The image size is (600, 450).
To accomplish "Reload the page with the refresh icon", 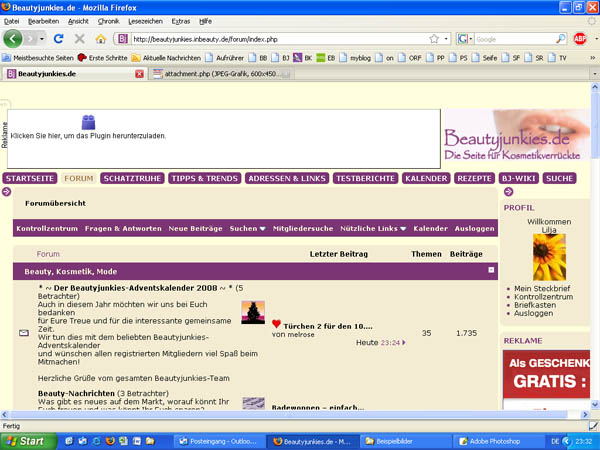I will click(x=59, y=39).
